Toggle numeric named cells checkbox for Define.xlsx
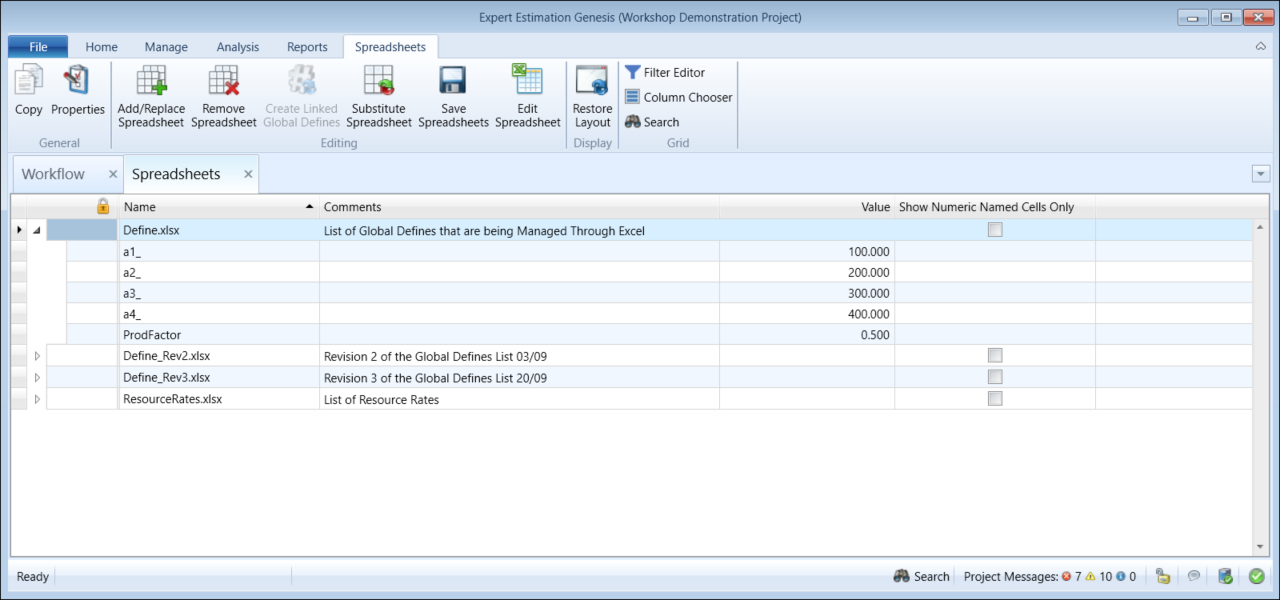The height and width of the screenshot is (600, 1280). click(994, 230)
